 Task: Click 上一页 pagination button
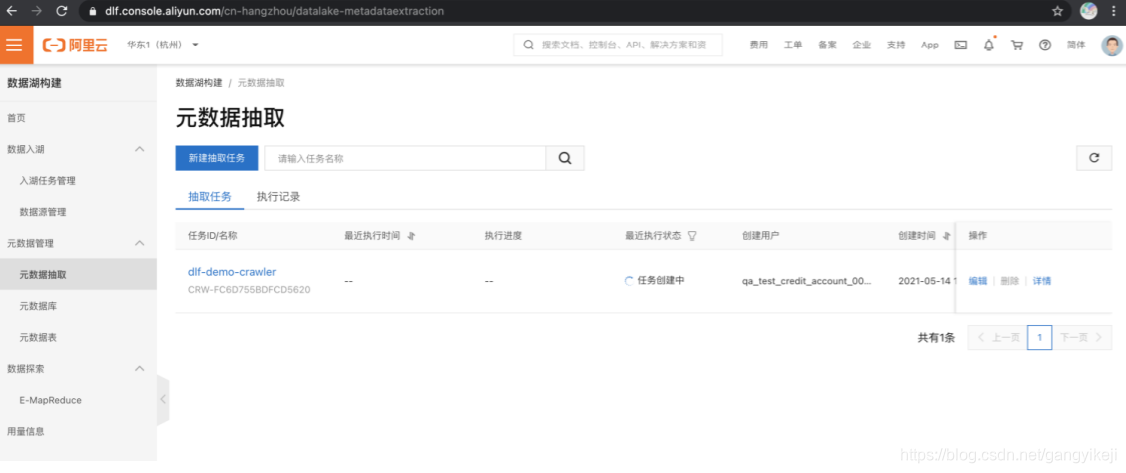click(997, 337)
